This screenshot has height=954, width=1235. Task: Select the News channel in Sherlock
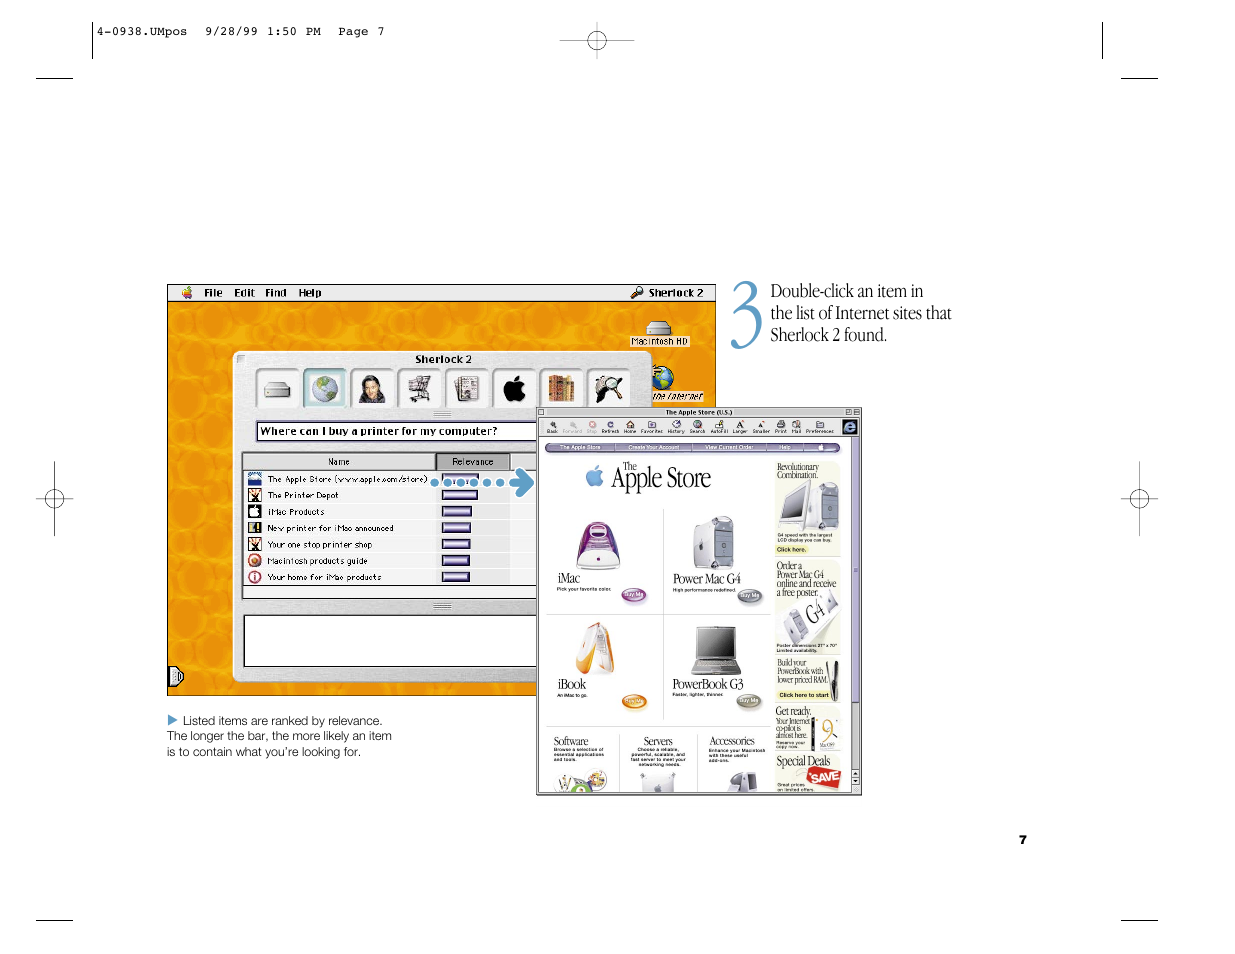(x=467, y=389)
